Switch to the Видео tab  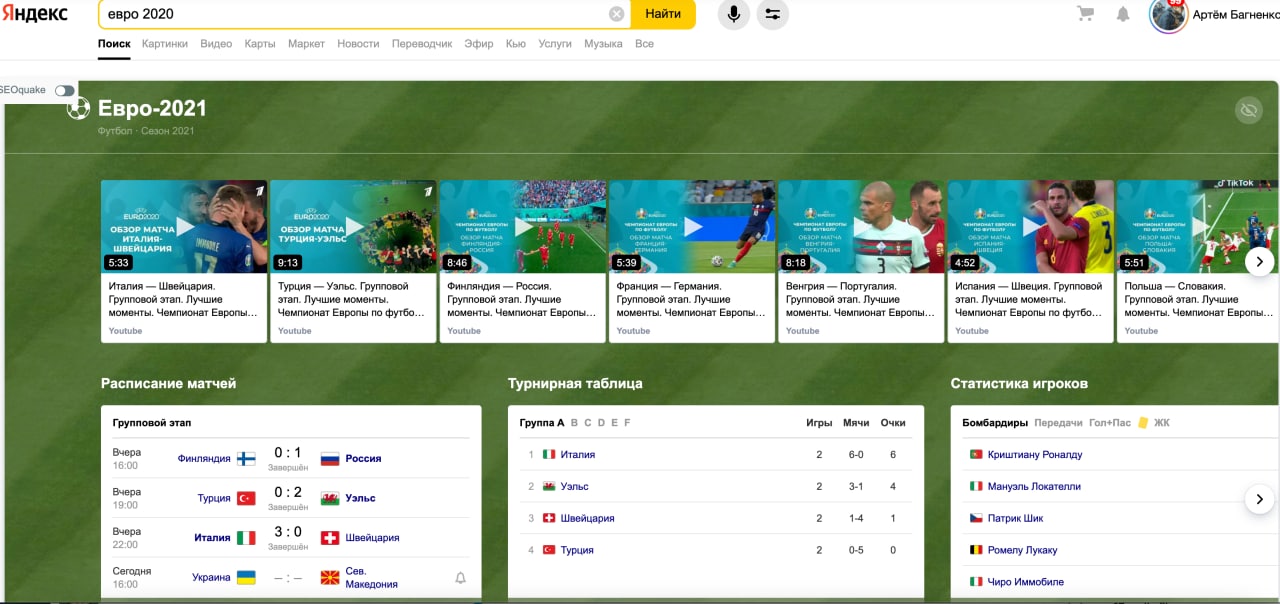[x=216, y=44]
